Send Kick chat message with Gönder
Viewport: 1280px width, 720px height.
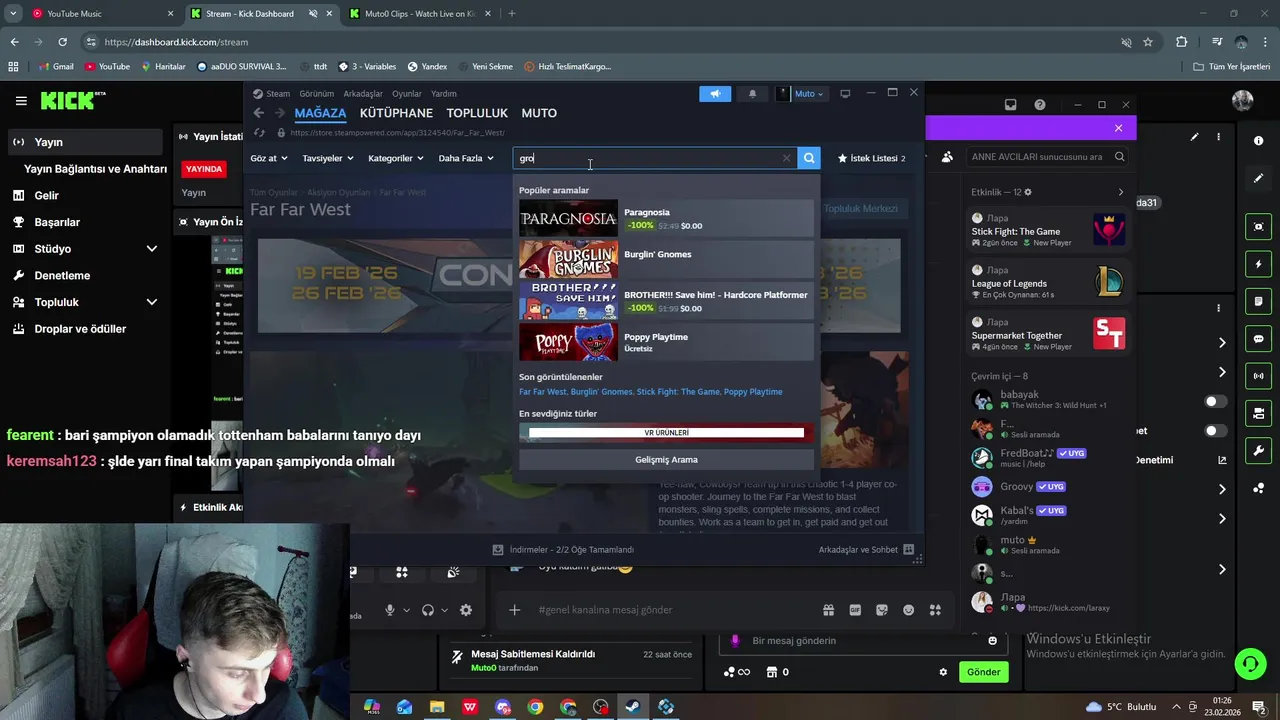pyautogui.click(x=983, y=672)
